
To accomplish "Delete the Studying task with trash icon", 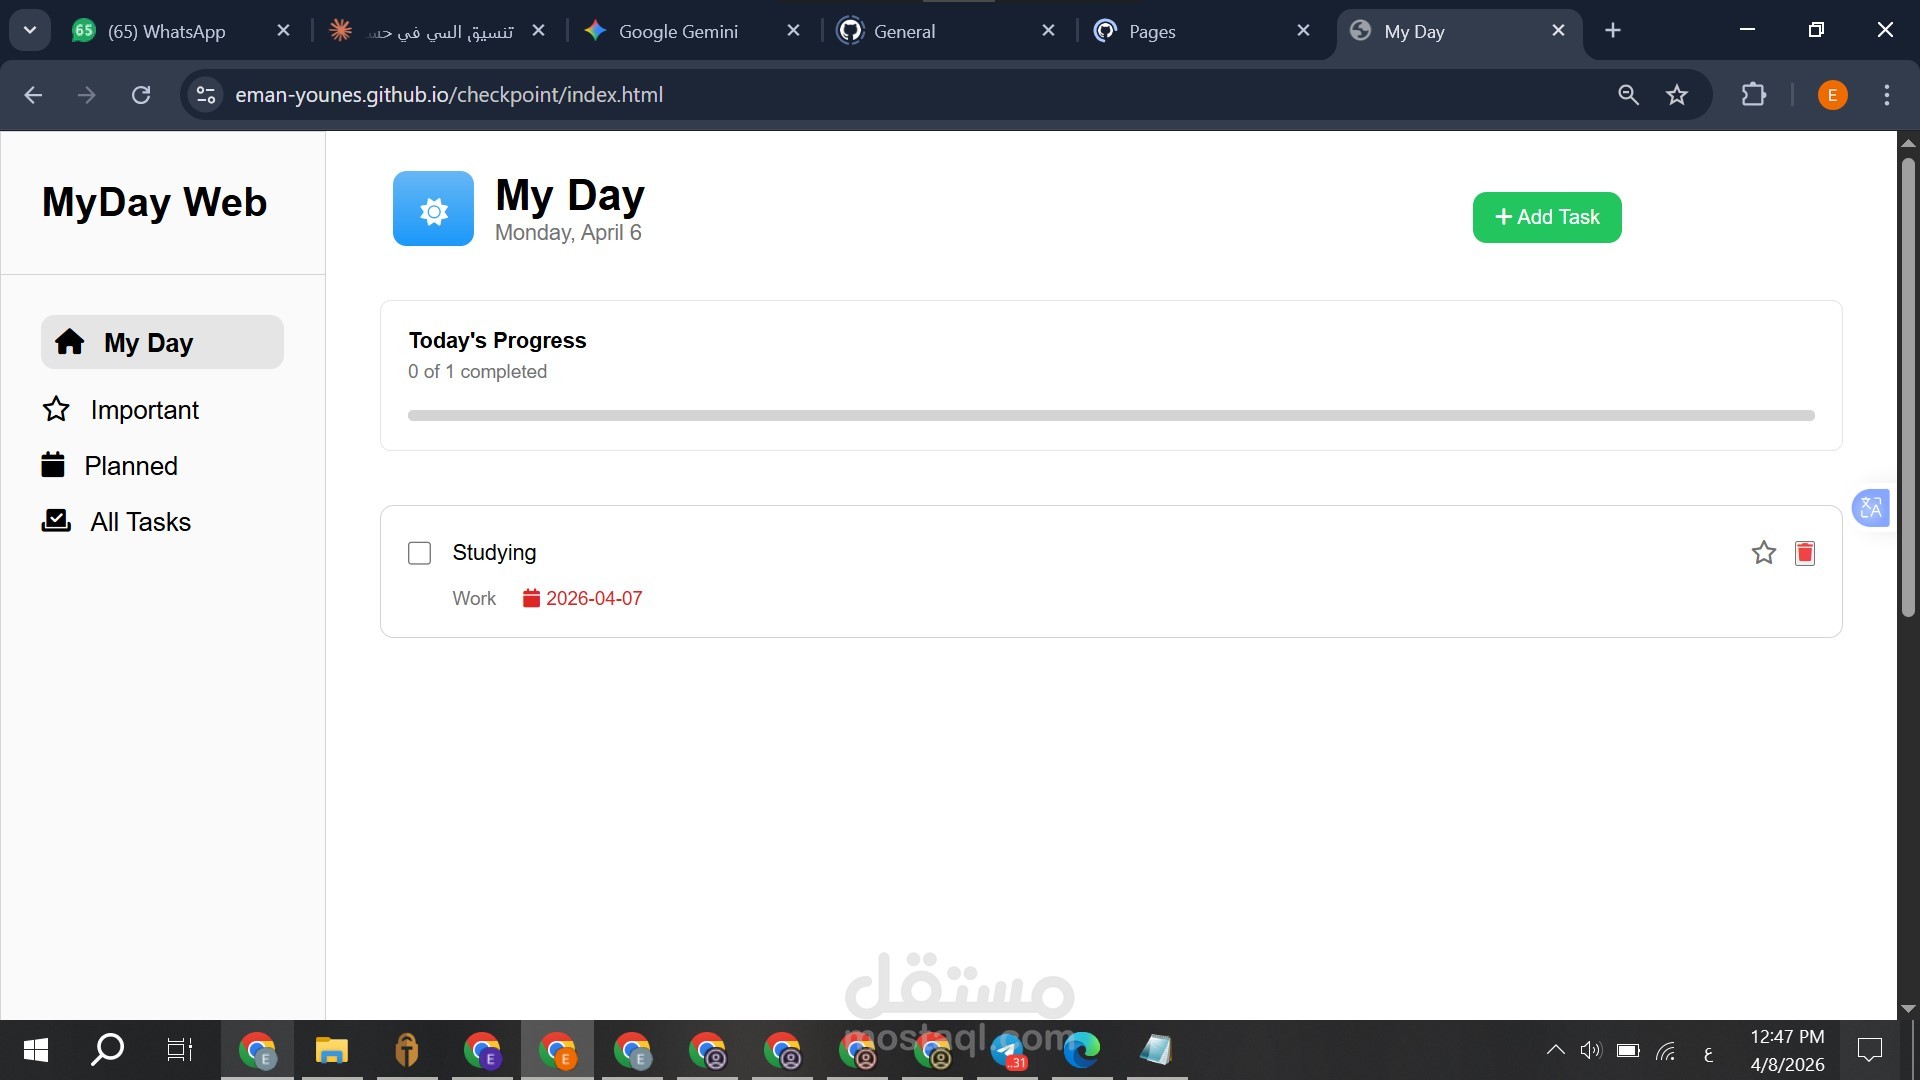I will pyautogui.click(x=1804, y=553).
